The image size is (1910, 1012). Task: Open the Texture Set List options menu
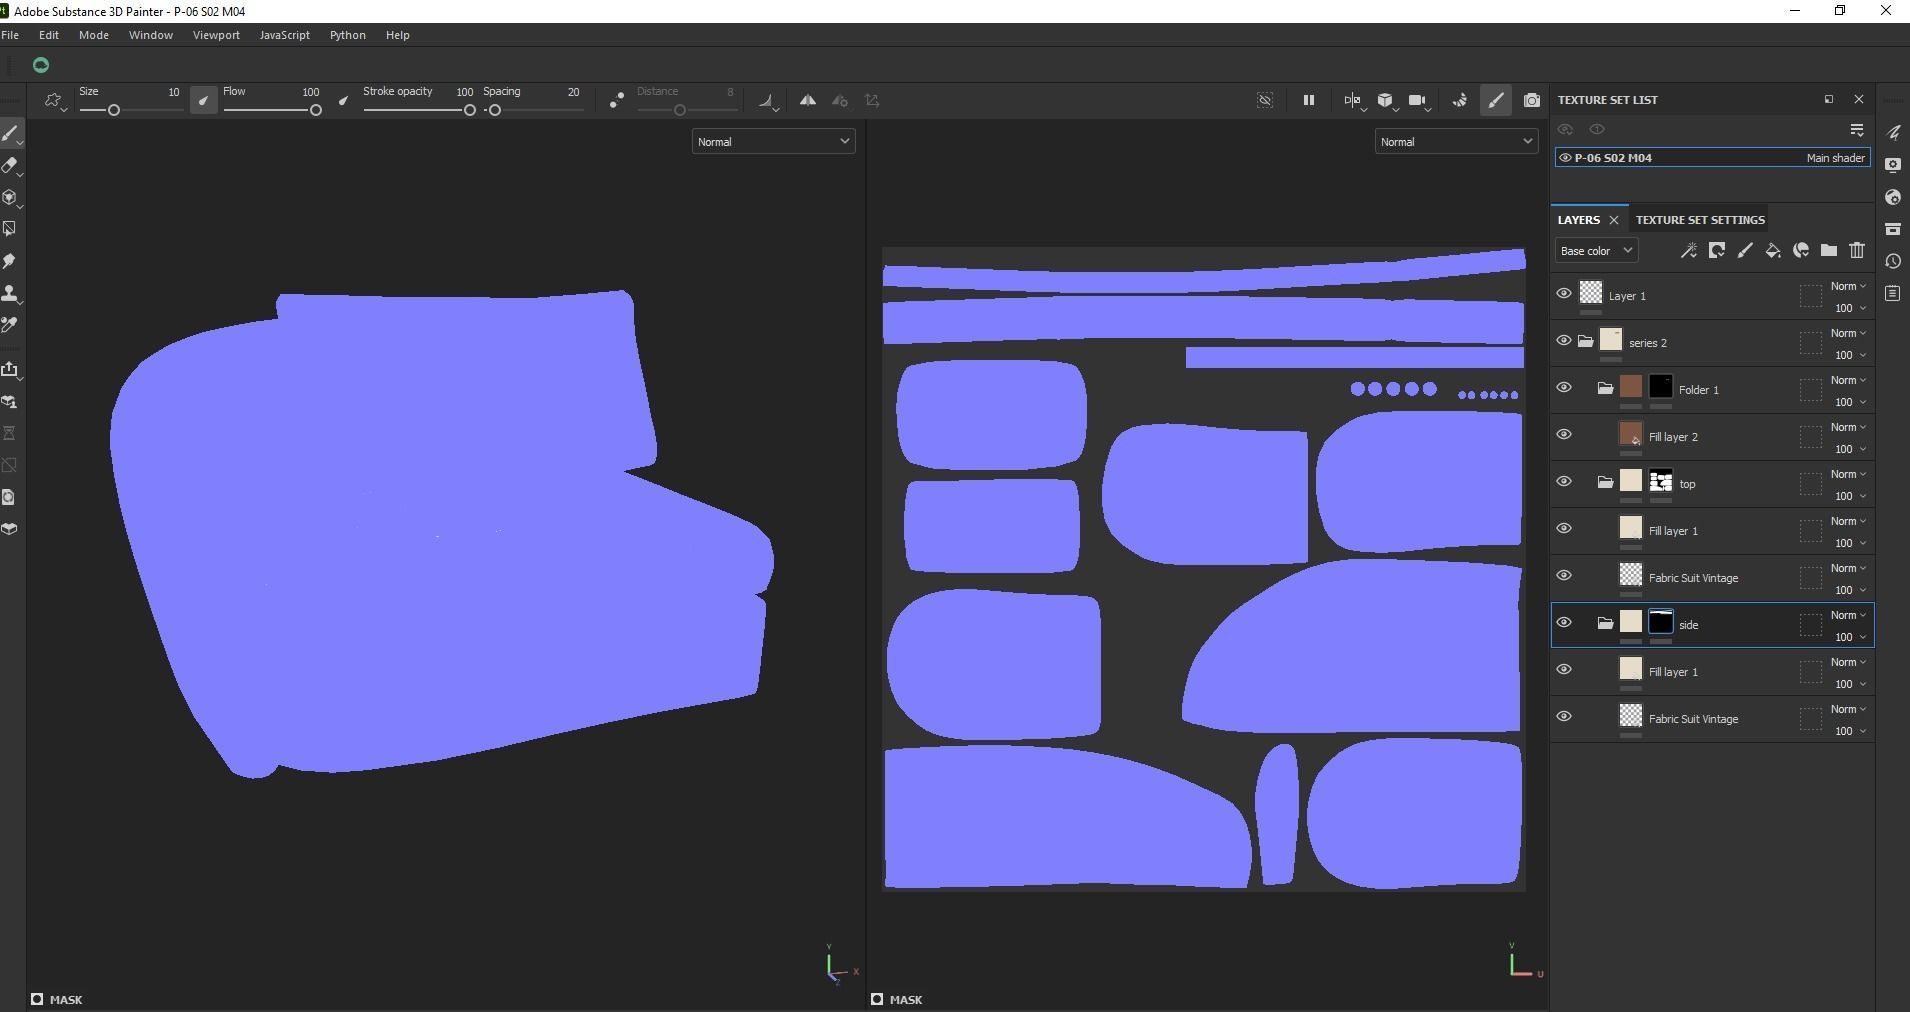[1857, 130]
